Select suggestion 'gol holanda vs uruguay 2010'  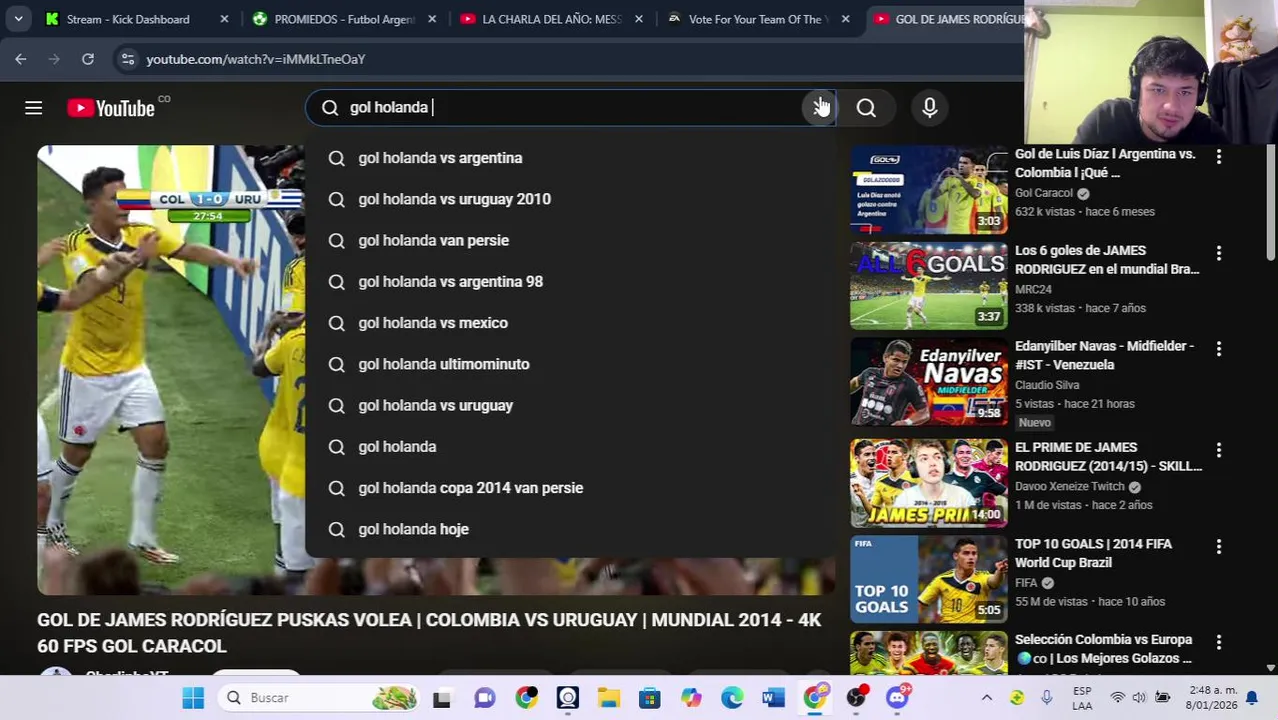click(570, 199)
